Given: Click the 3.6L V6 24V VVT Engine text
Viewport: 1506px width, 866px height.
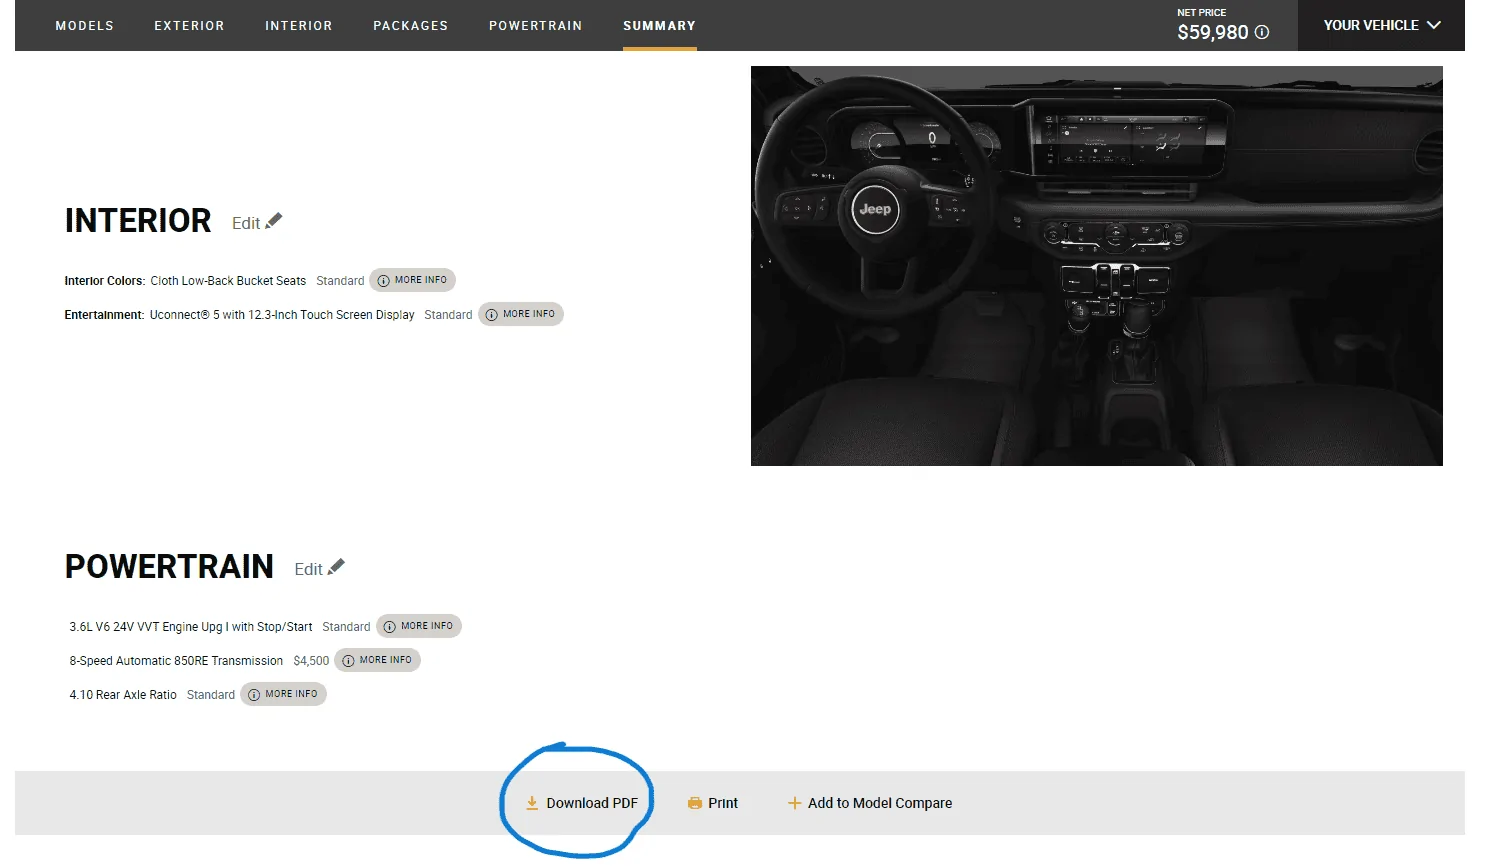Looking at the screenshot, I should pyautogui.click(x=191, y=627).
